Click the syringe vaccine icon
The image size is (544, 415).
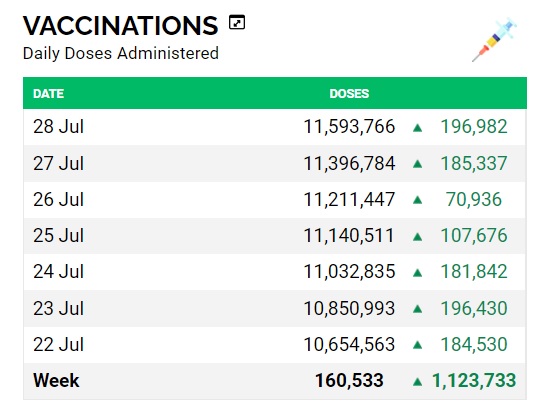pyautogui.click(x=495, y=39)
